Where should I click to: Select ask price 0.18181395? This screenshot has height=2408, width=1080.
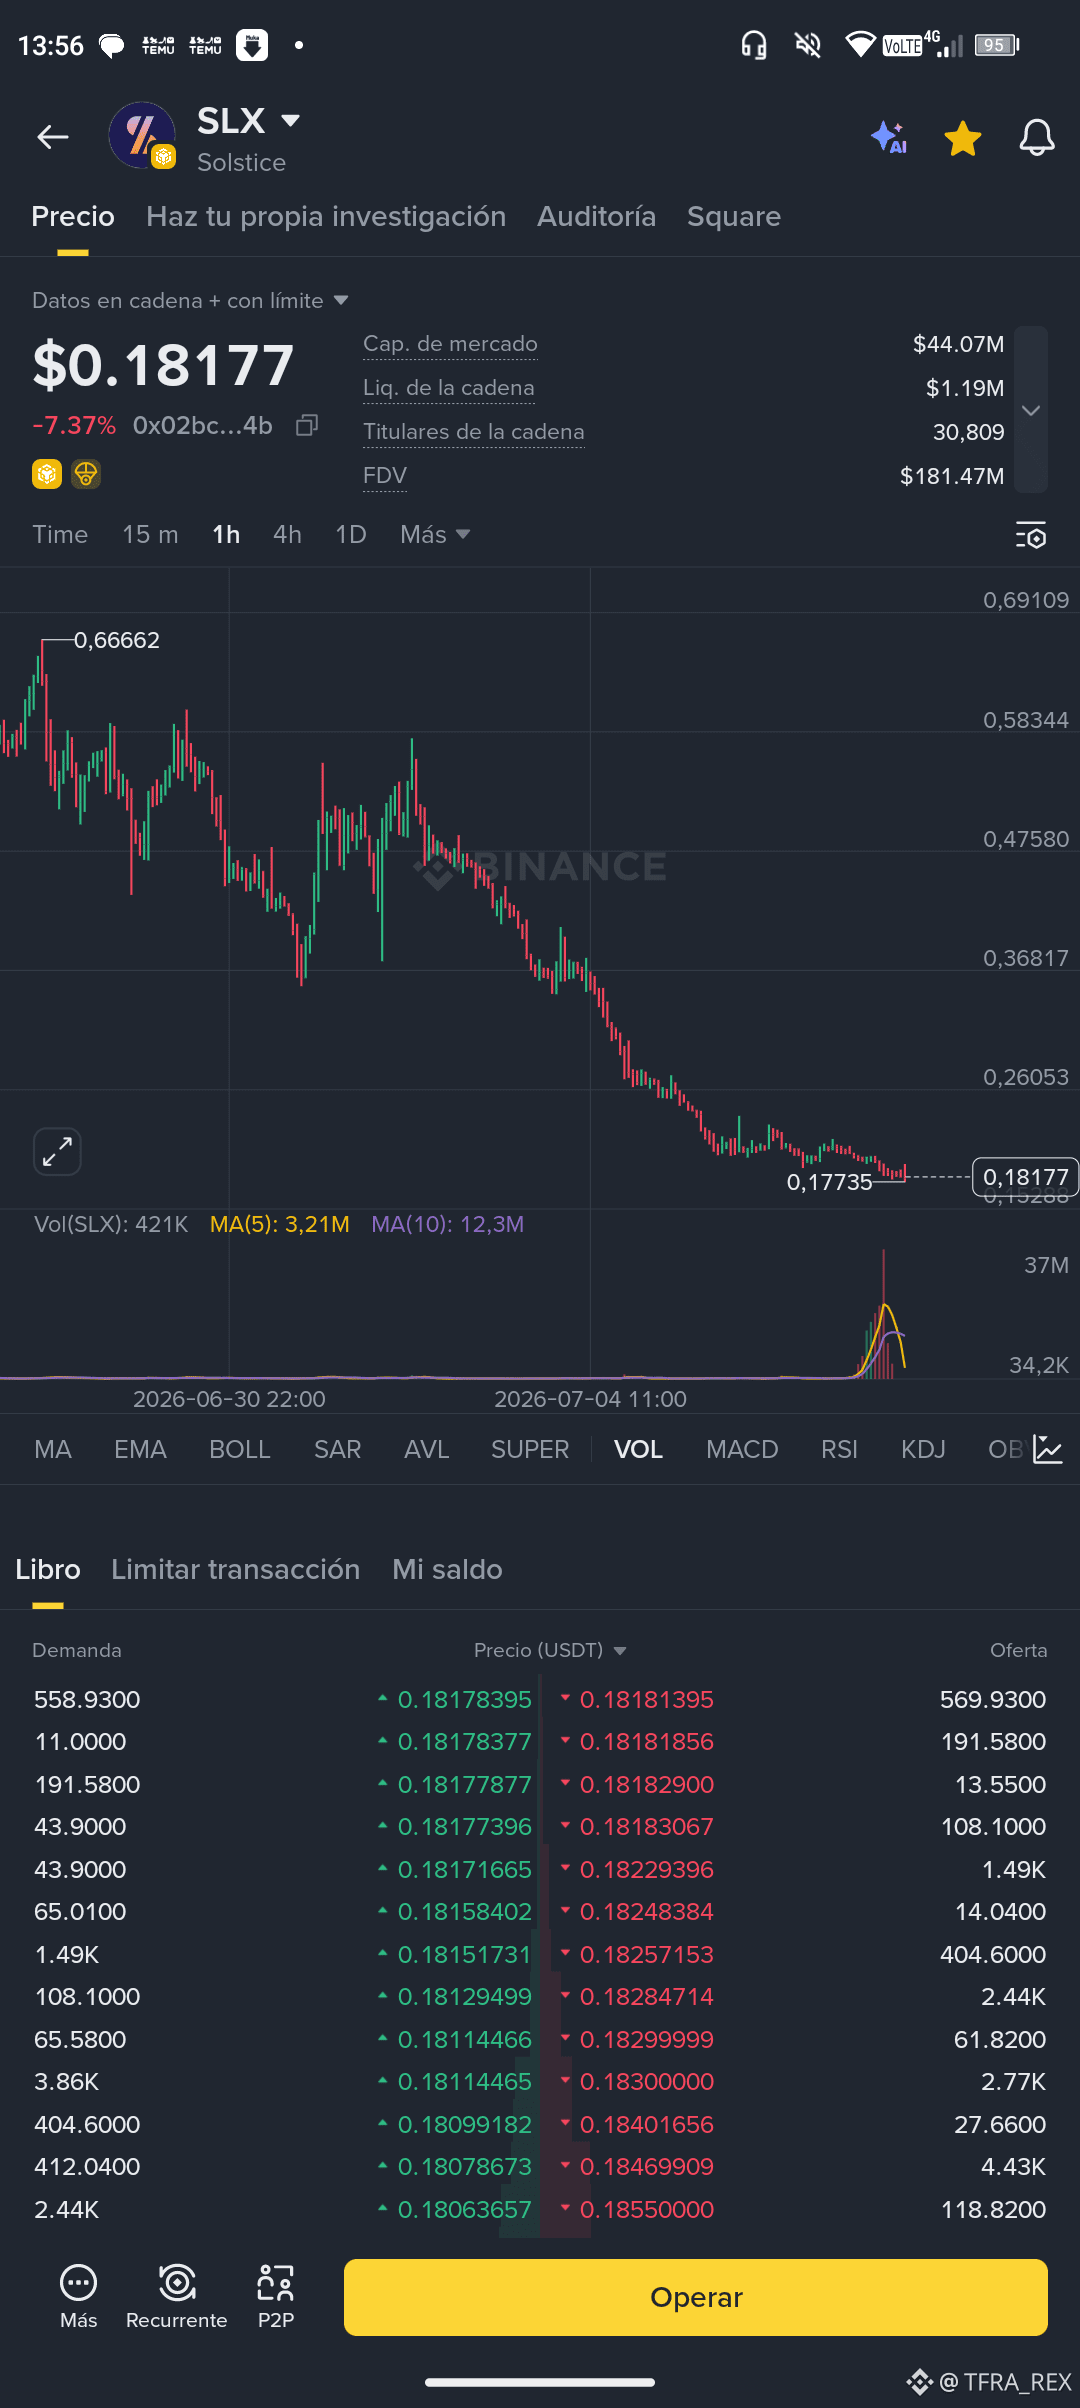(647, 1699)
